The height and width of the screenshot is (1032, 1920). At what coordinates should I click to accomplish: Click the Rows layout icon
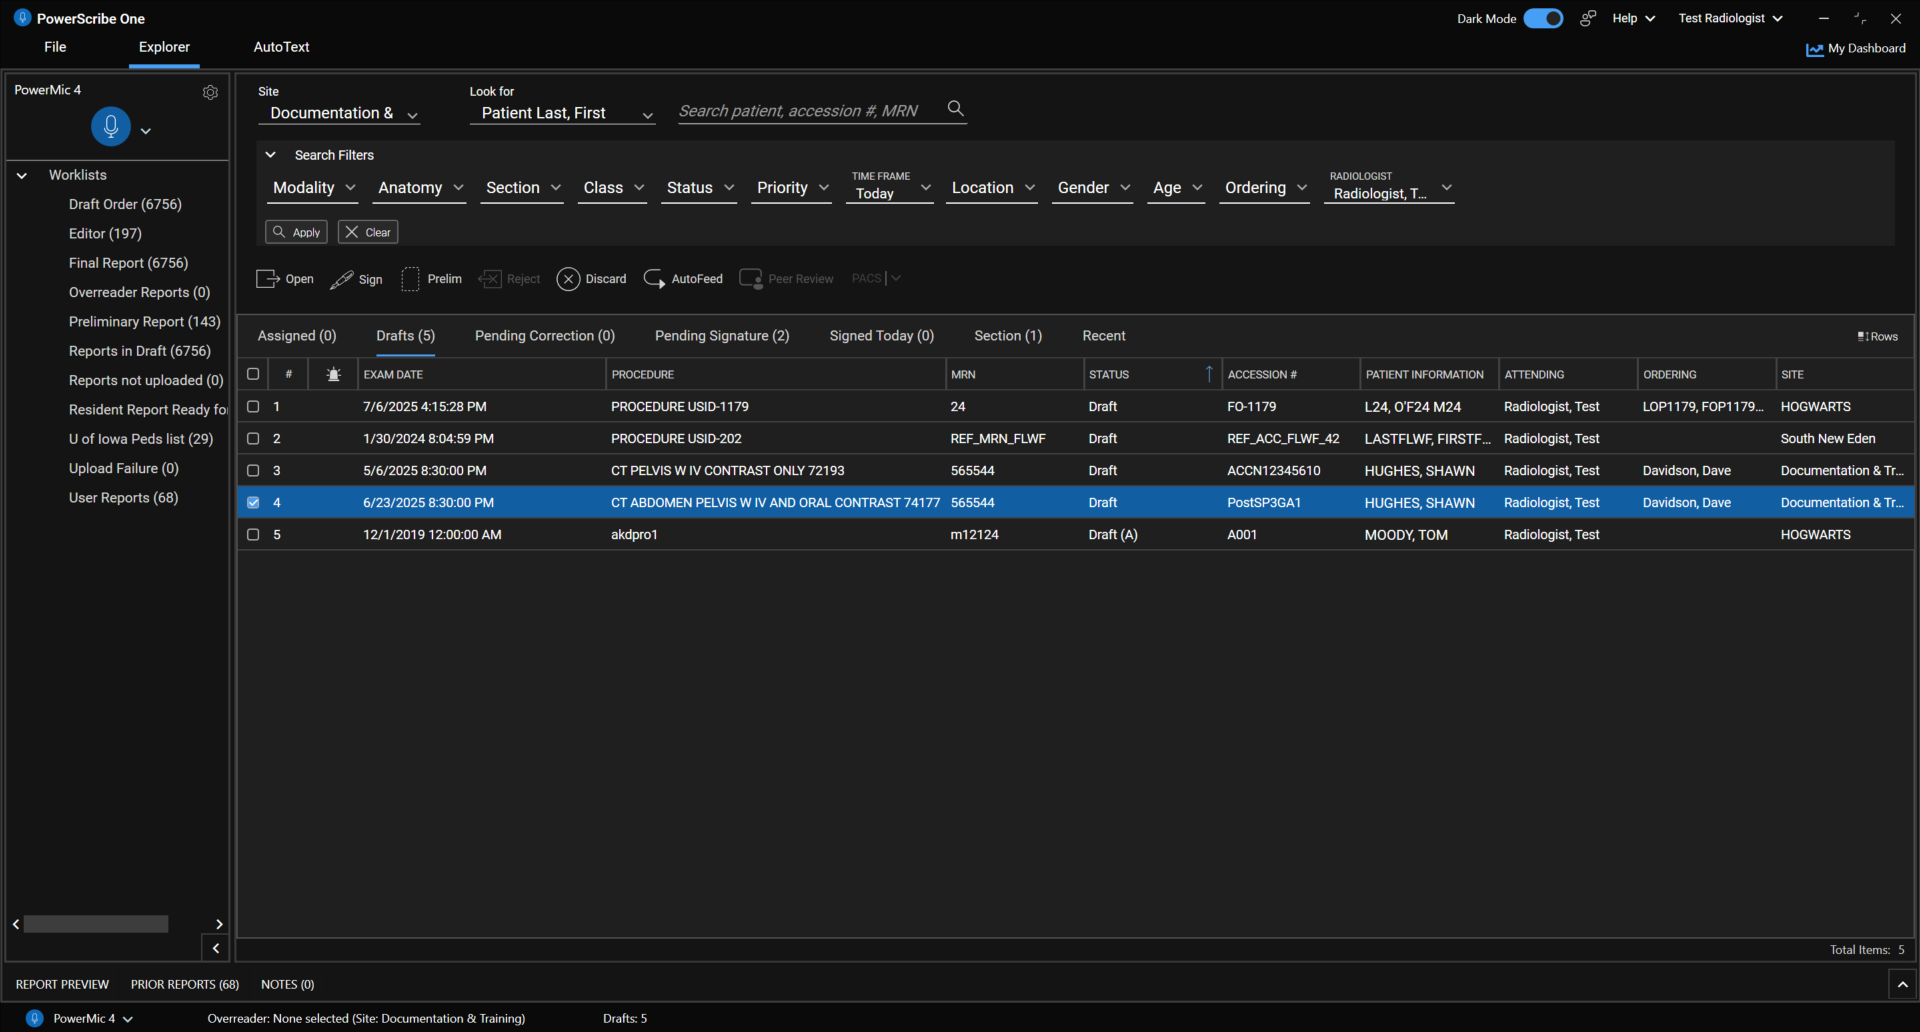1862,337
